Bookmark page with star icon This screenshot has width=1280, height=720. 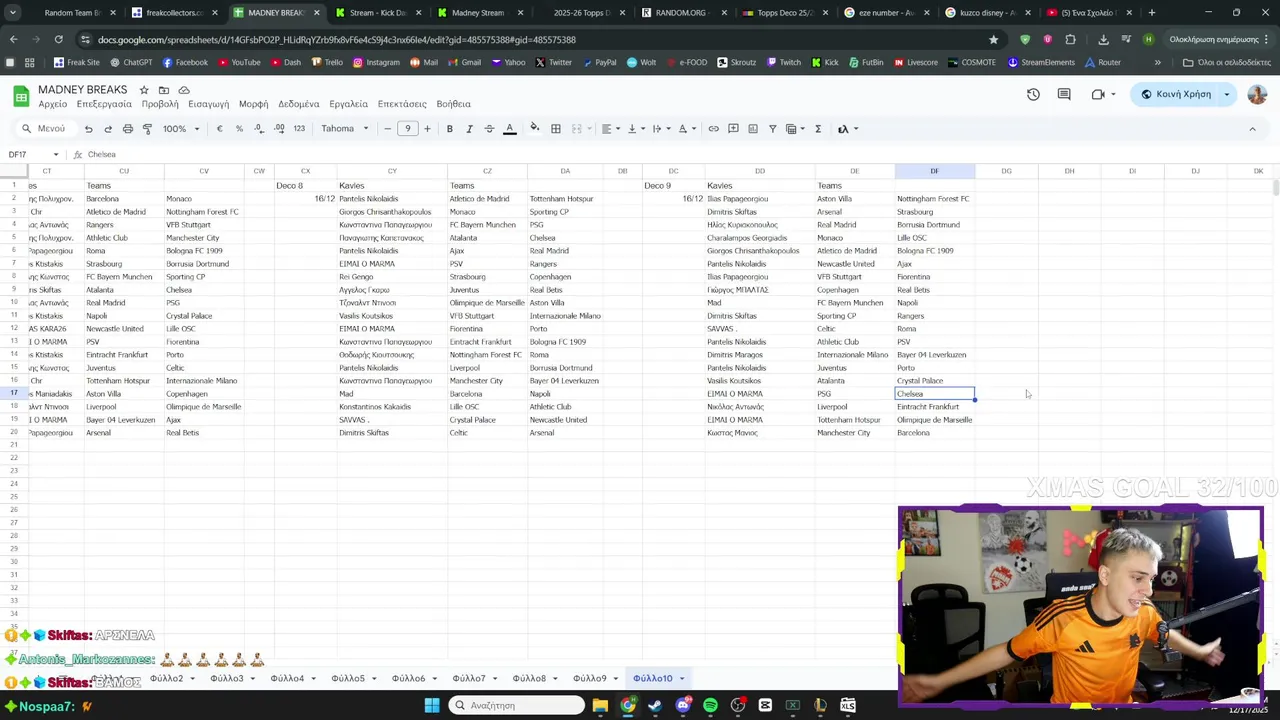pyautogui.click(x=993, y=40)
